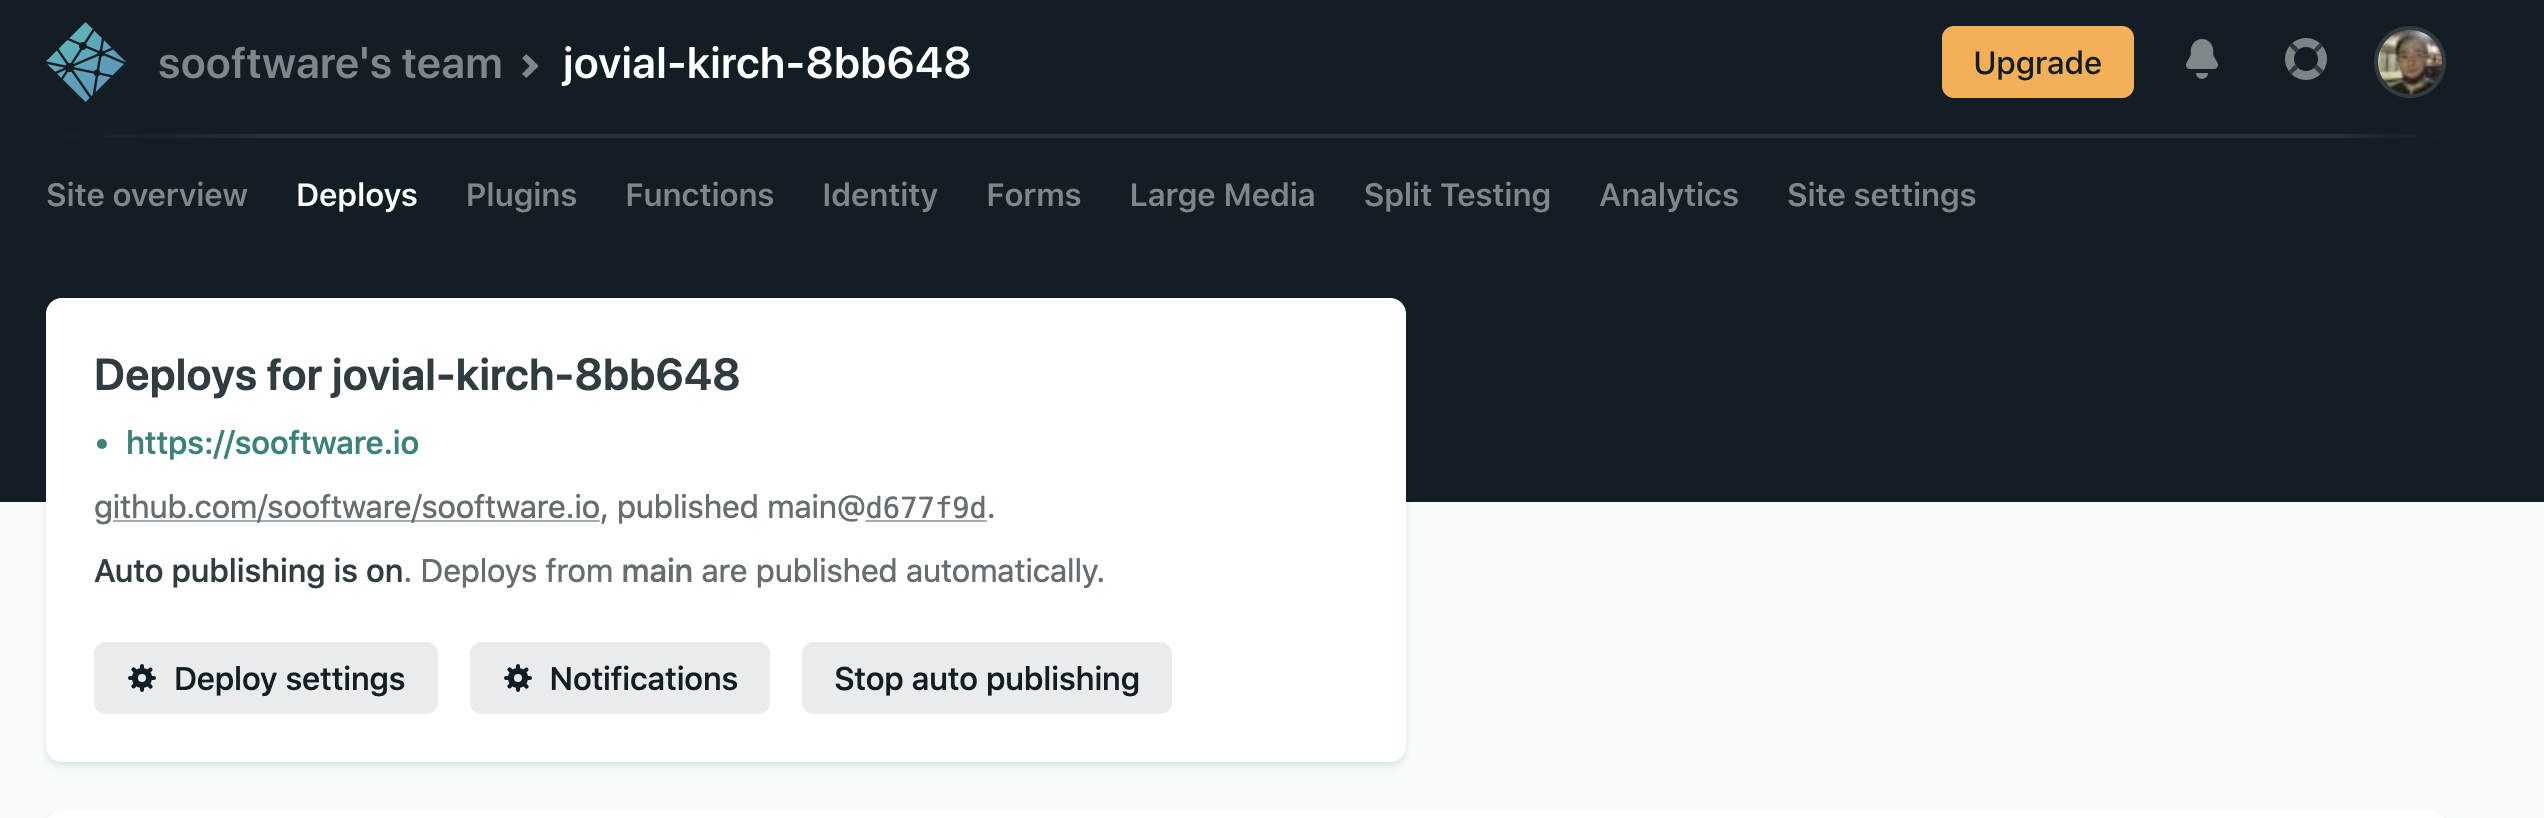Switch to the Plugins tab
This screenshot has height=818, width=2544.
[521, 194]
